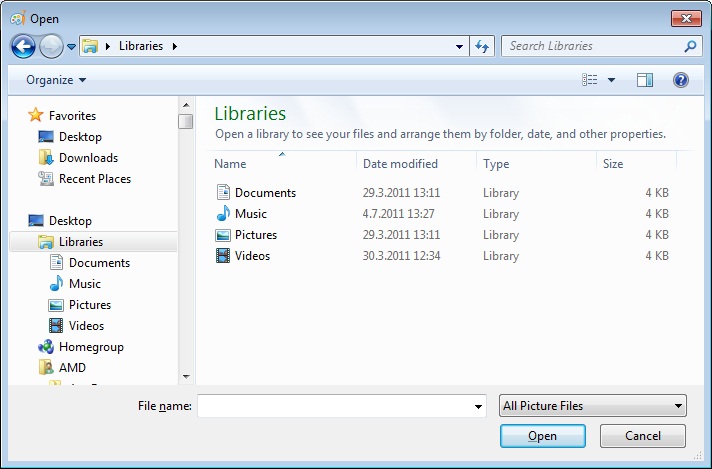Click the Cancel button
The image size is (712, 469).
click(x=642, y=436)
